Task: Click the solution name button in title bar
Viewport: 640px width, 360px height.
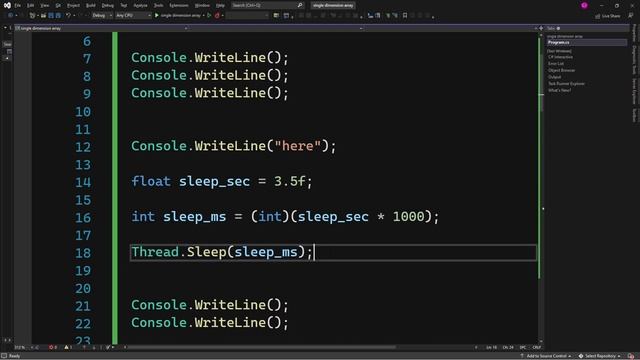Action: point(333,5)
